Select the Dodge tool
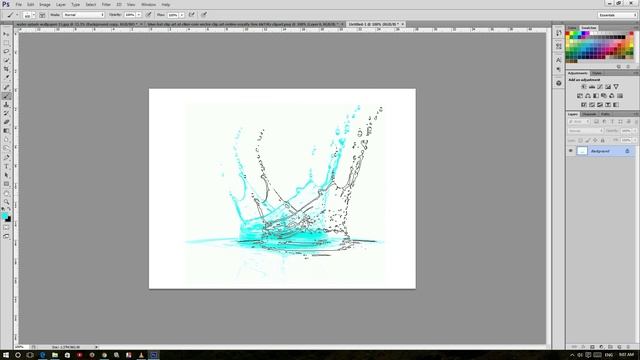The height and width of the screenshot is (360, 640). [6, 148]
